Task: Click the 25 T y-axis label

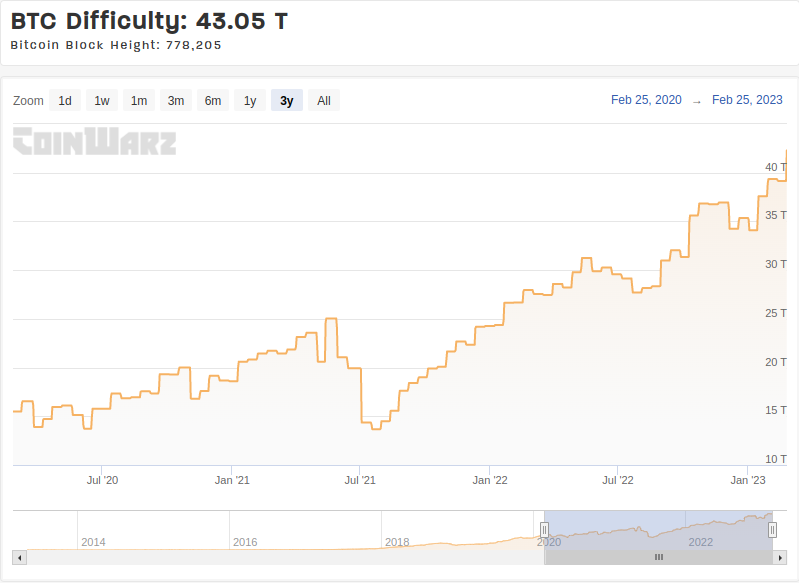Action: coord(776,313)
